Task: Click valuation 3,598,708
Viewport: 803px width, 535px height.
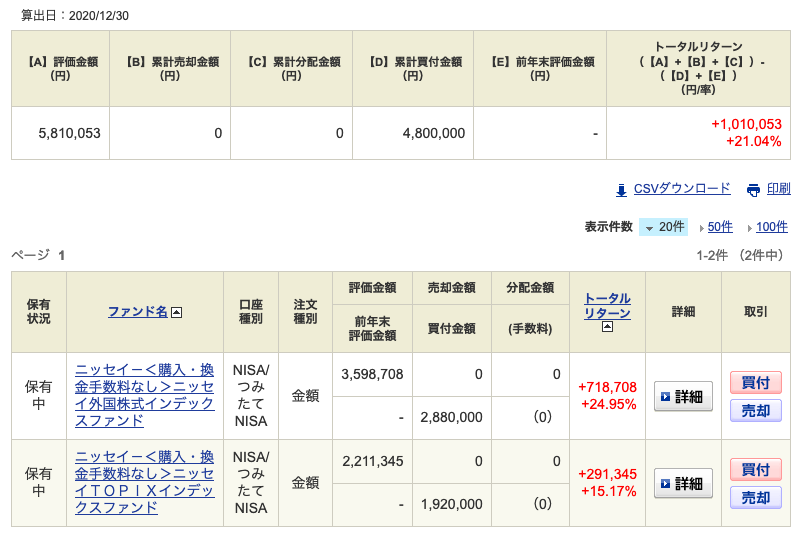Action: 372,374
